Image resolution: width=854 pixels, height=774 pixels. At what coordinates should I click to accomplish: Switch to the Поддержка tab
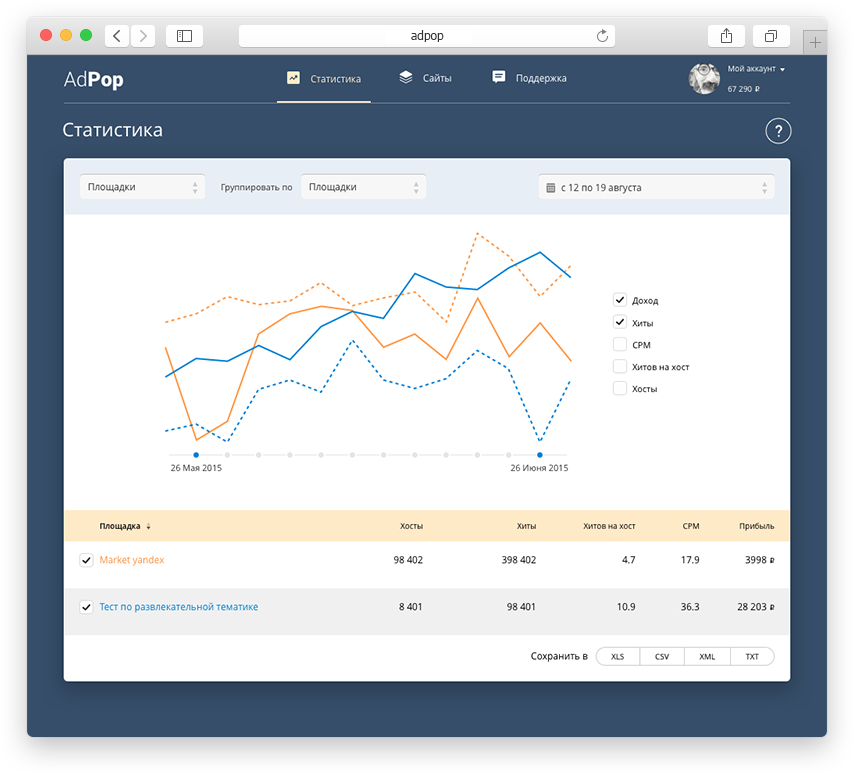point(529,78)
